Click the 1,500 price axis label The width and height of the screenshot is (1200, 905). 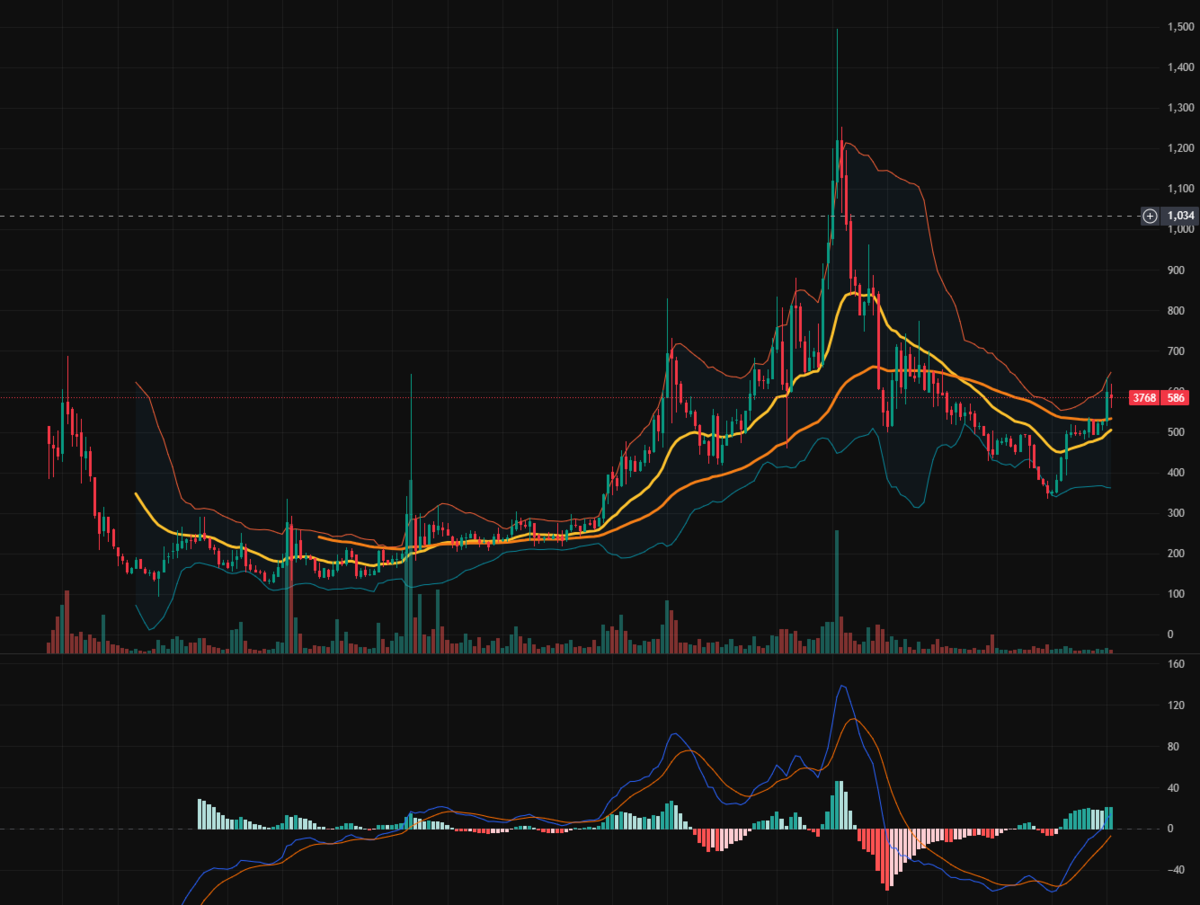[1181, 27]
